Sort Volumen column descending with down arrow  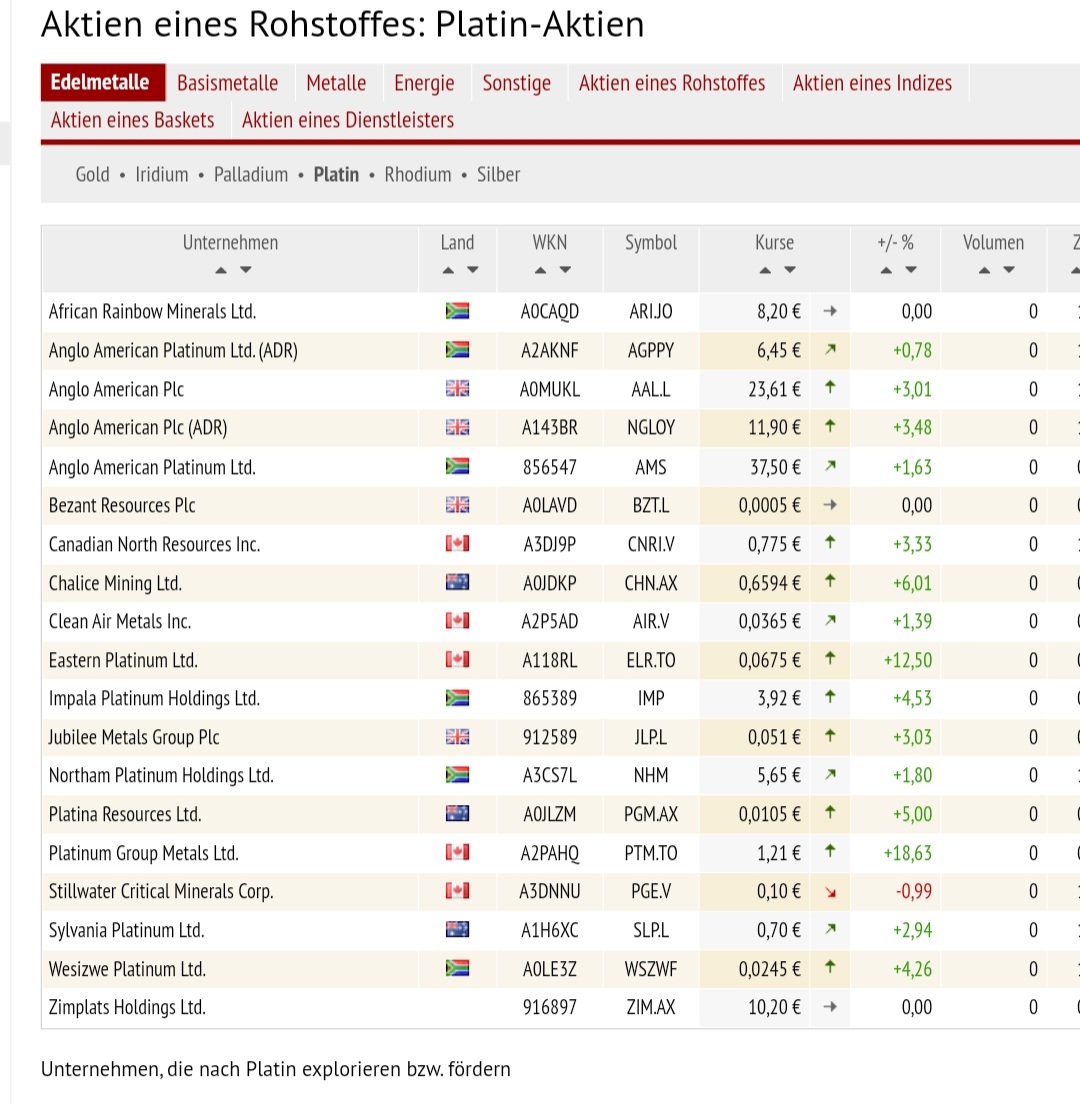tap(1008, 269)
